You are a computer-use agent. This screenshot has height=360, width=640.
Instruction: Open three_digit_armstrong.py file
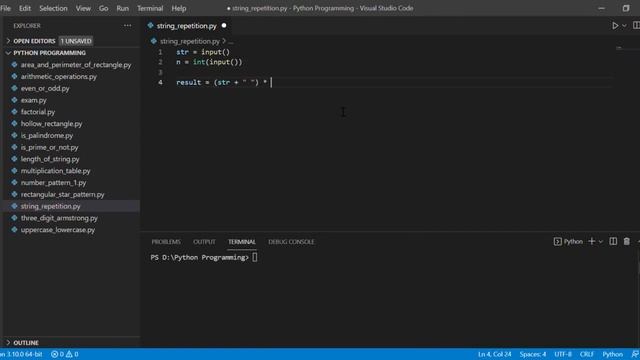click(x=59, y=218)
